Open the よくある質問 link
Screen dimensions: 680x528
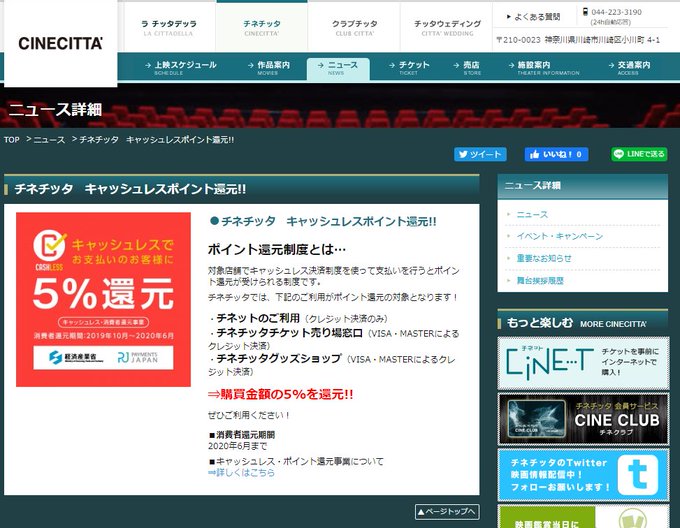[x=533, y=17]
